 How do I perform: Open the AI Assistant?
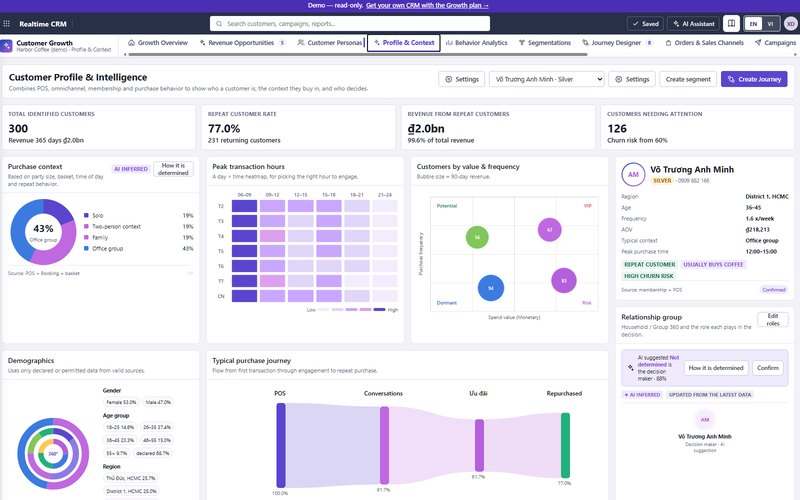[x=693, y=24]
